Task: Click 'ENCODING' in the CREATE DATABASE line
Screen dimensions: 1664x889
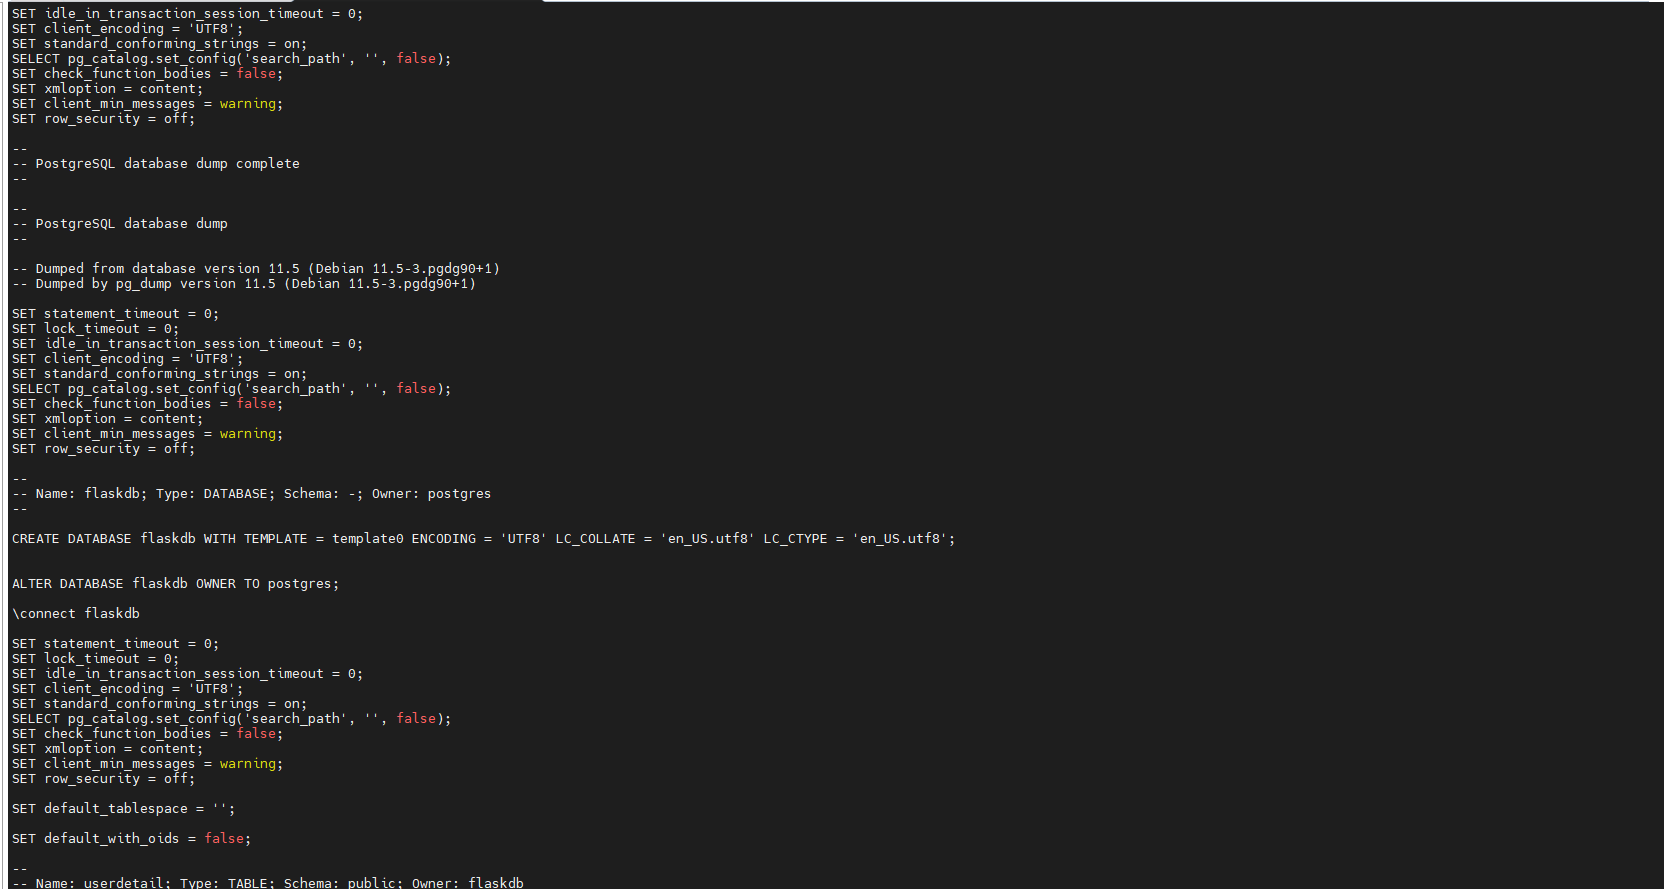Action: pyautogui.click(x=444, y=539)
